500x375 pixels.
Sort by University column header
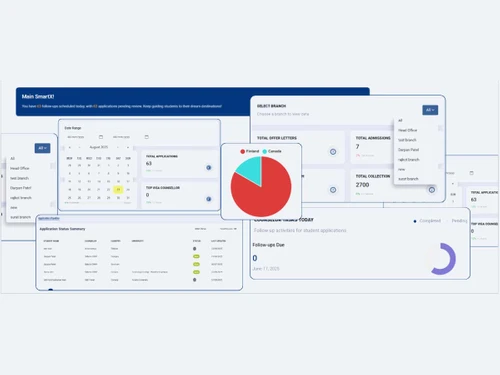138,241
